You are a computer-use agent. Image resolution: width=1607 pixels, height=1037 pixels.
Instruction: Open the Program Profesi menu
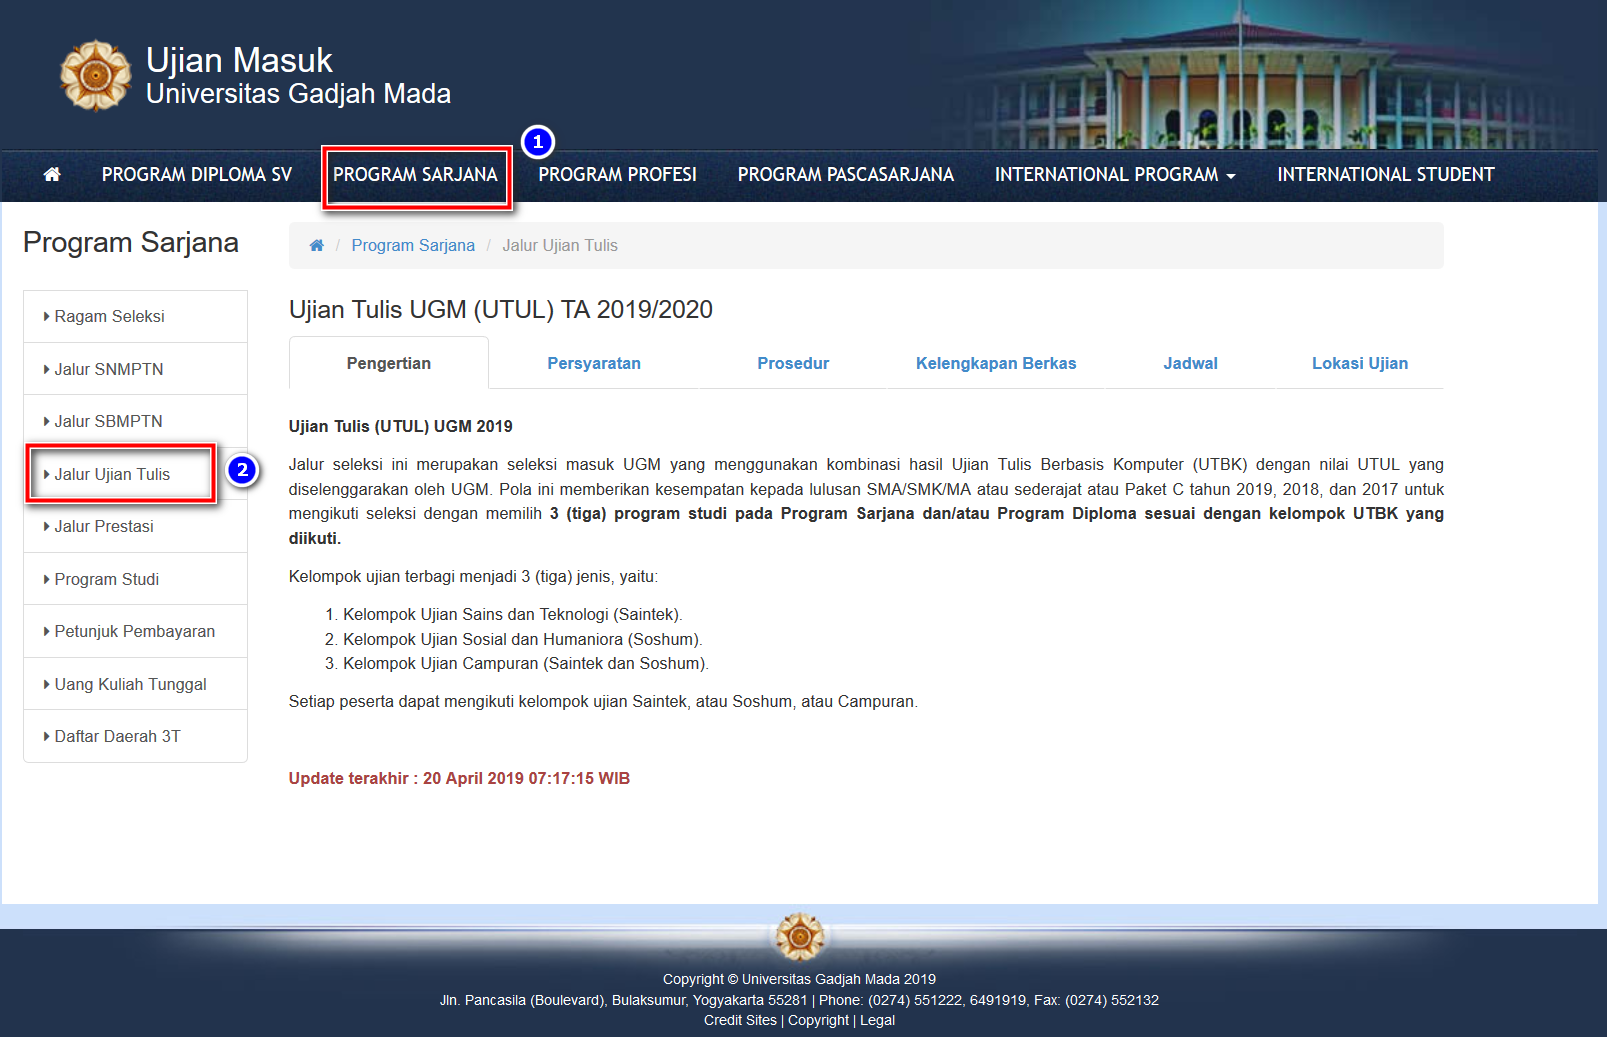click(x=617, y=175)
